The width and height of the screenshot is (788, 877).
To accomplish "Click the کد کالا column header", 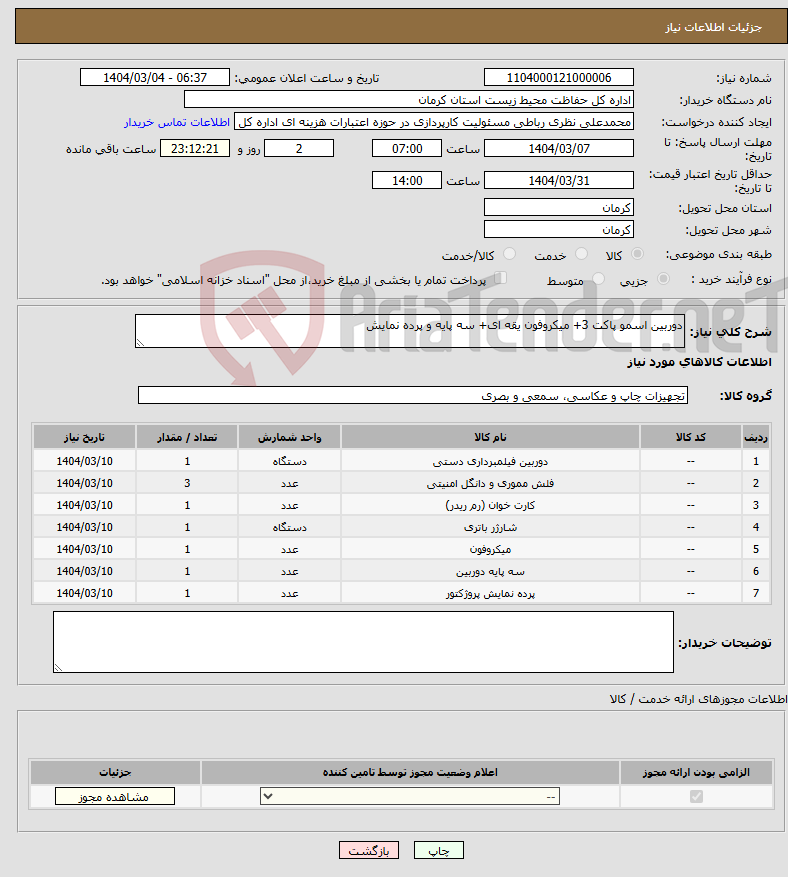I will (691, 437).
